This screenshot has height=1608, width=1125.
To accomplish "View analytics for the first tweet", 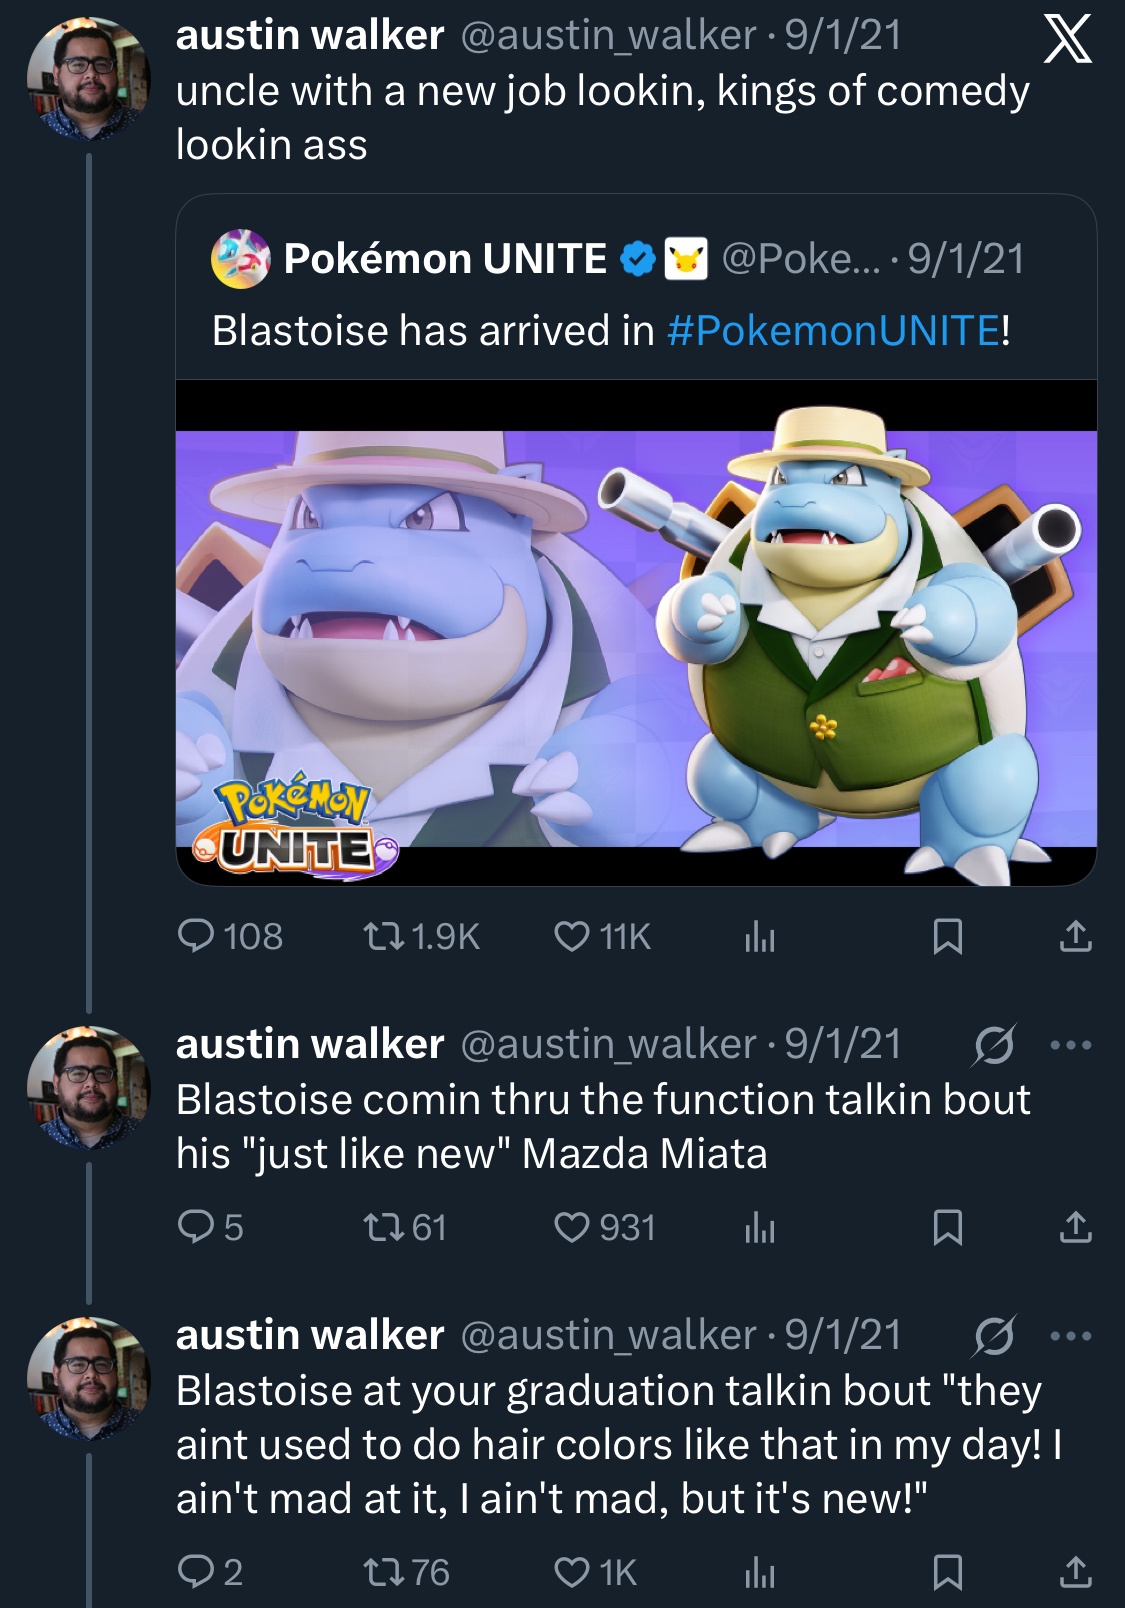I will [760, 937].
